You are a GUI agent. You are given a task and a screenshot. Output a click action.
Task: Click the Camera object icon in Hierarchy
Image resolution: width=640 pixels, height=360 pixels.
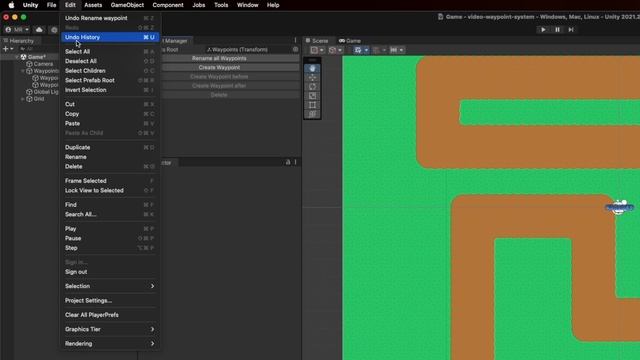29,64
